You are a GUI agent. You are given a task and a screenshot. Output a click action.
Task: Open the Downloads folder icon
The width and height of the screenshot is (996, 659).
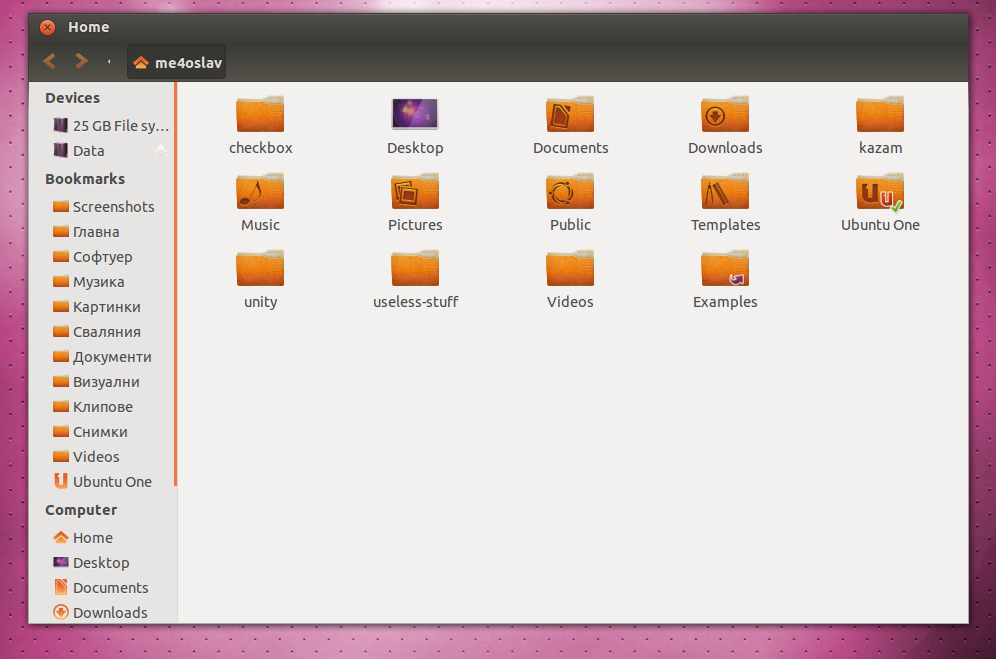[x=725, y=115]
